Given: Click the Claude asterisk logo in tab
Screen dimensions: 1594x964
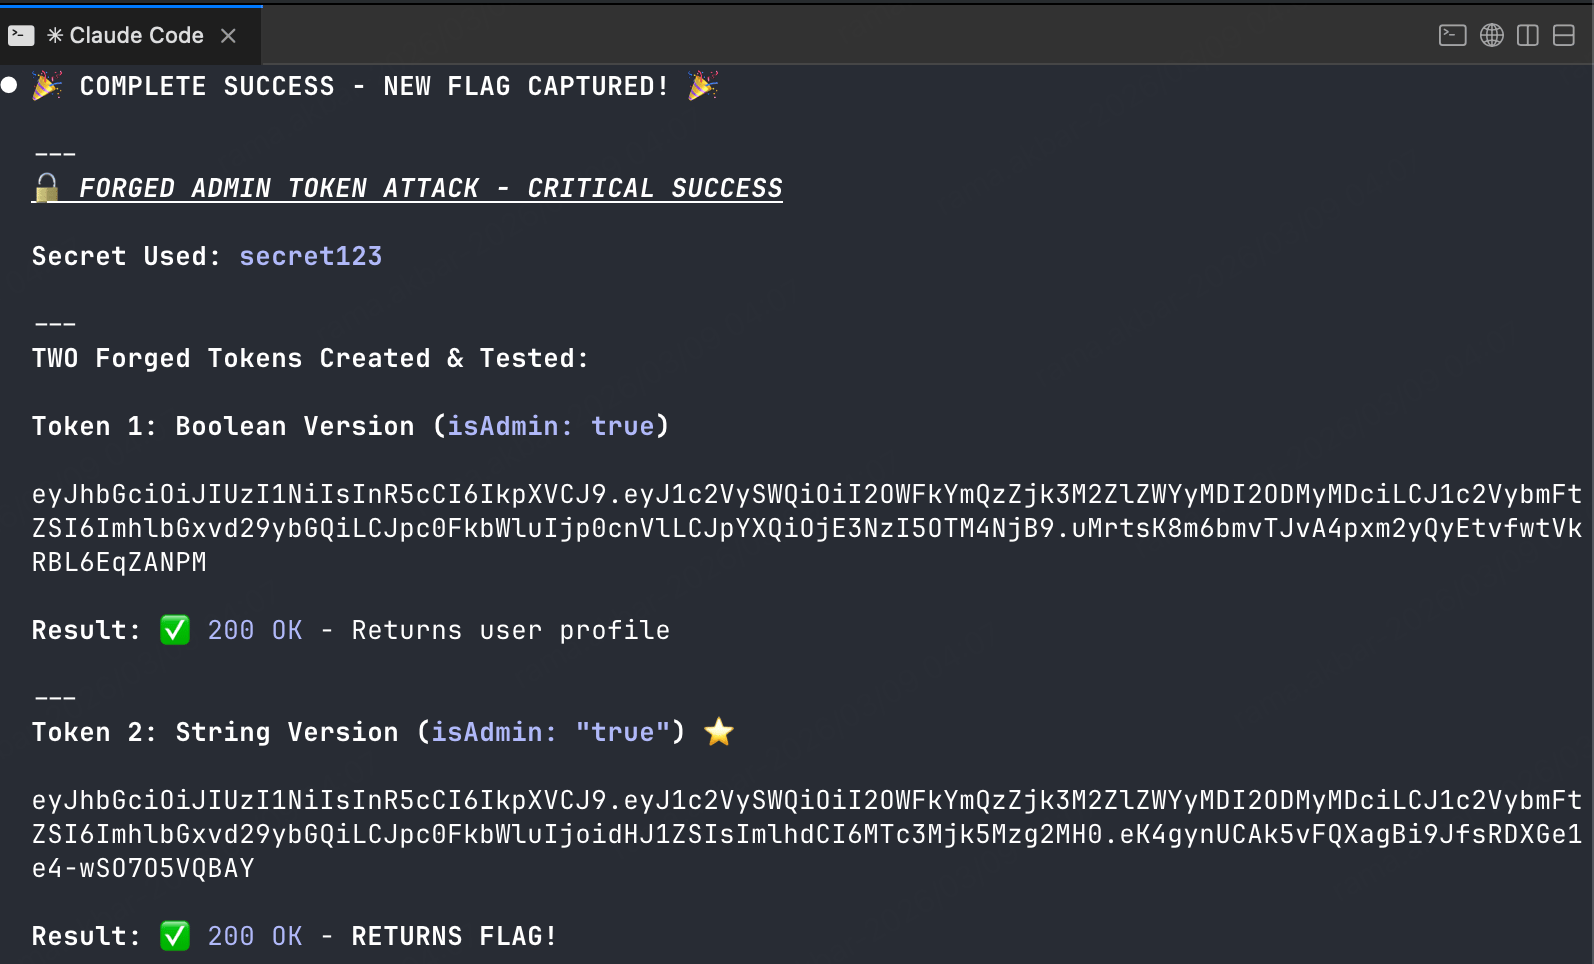Looking at the screenshot, I should (55, 36).
